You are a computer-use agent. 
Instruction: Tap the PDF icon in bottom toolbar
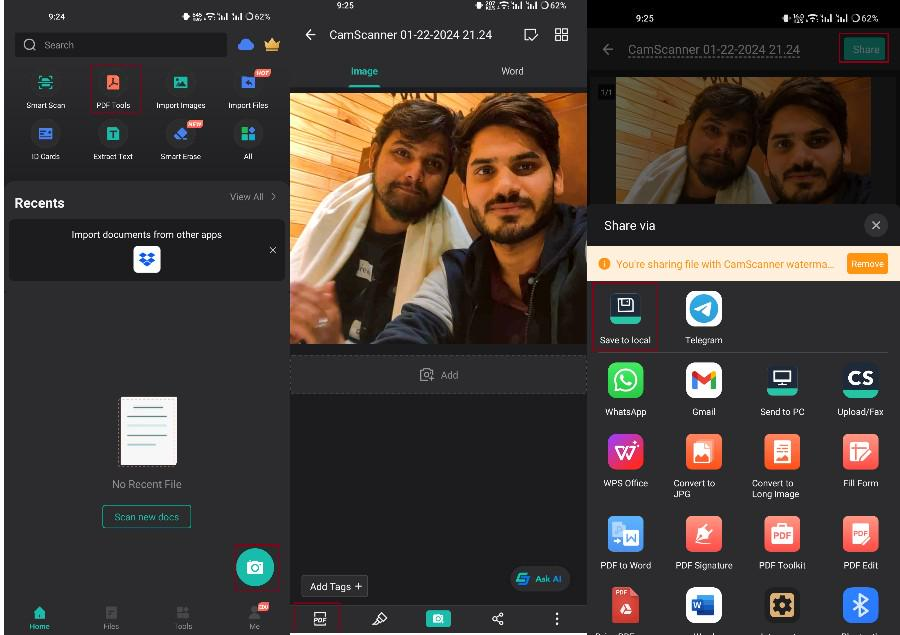tap(320, 619)
